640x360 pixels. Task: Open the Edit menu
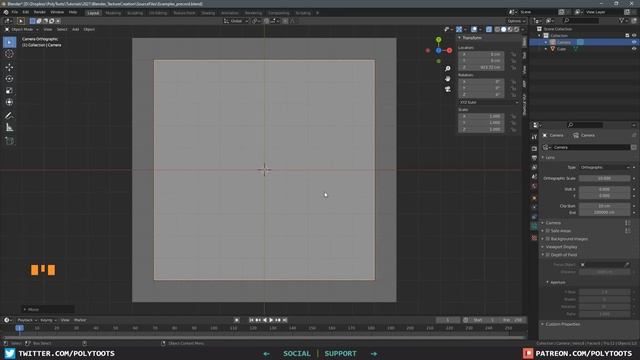click(26, 12)
